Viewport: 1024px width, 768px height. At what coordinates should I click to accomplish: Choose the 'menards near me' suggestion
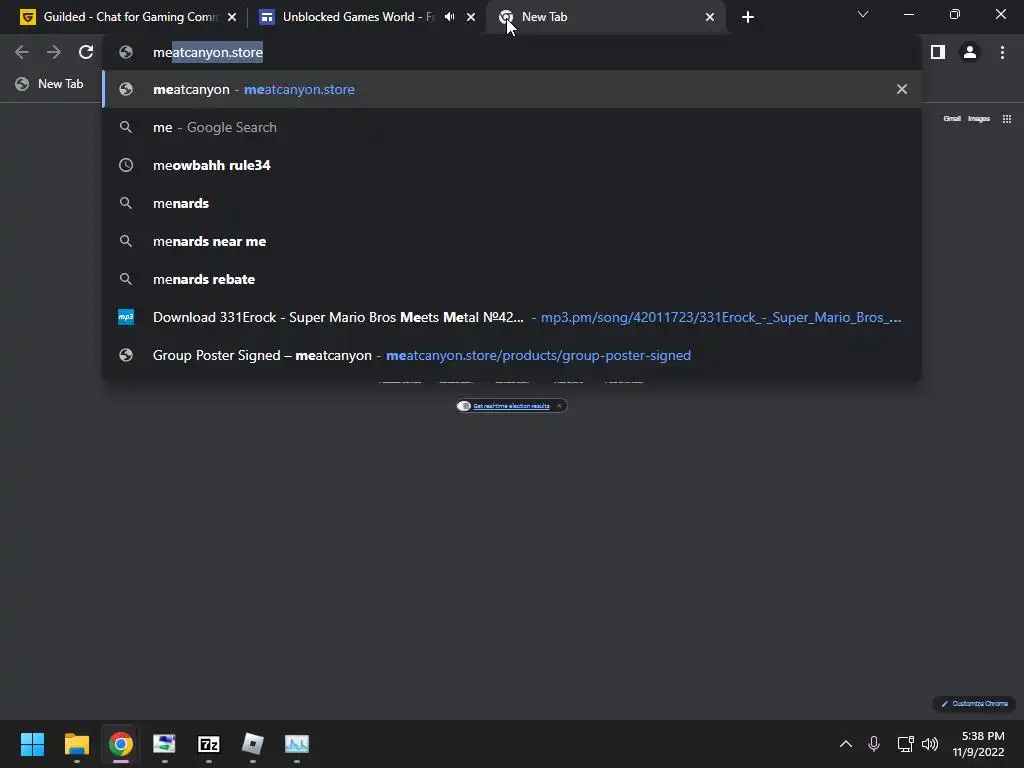click(x=512, y=241)
